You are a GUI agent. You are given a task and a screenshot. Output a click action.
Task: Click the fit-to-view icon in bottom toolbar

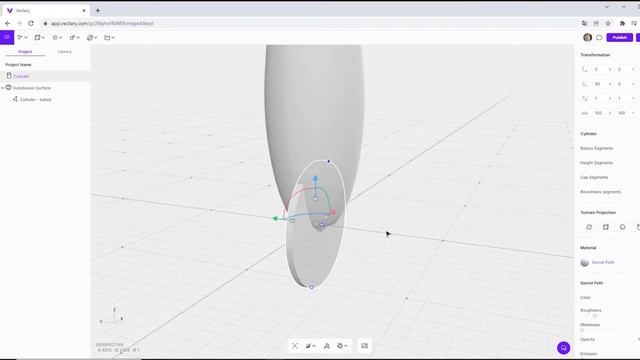click(295, 346)
